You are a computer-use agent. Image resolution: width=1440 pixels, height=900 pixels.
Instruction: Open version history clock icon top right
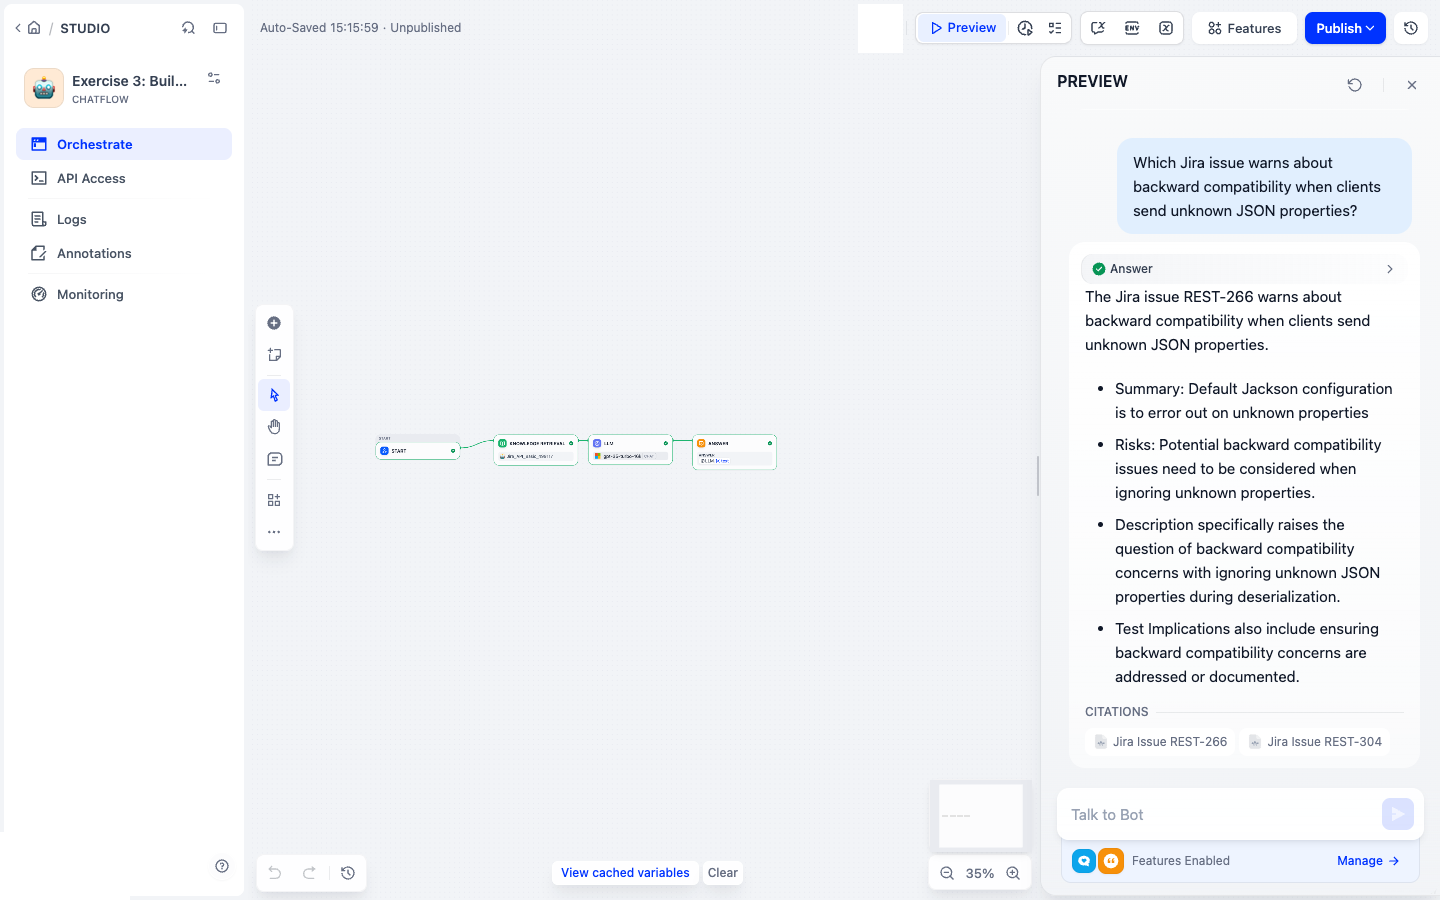tap(1411, 28)
